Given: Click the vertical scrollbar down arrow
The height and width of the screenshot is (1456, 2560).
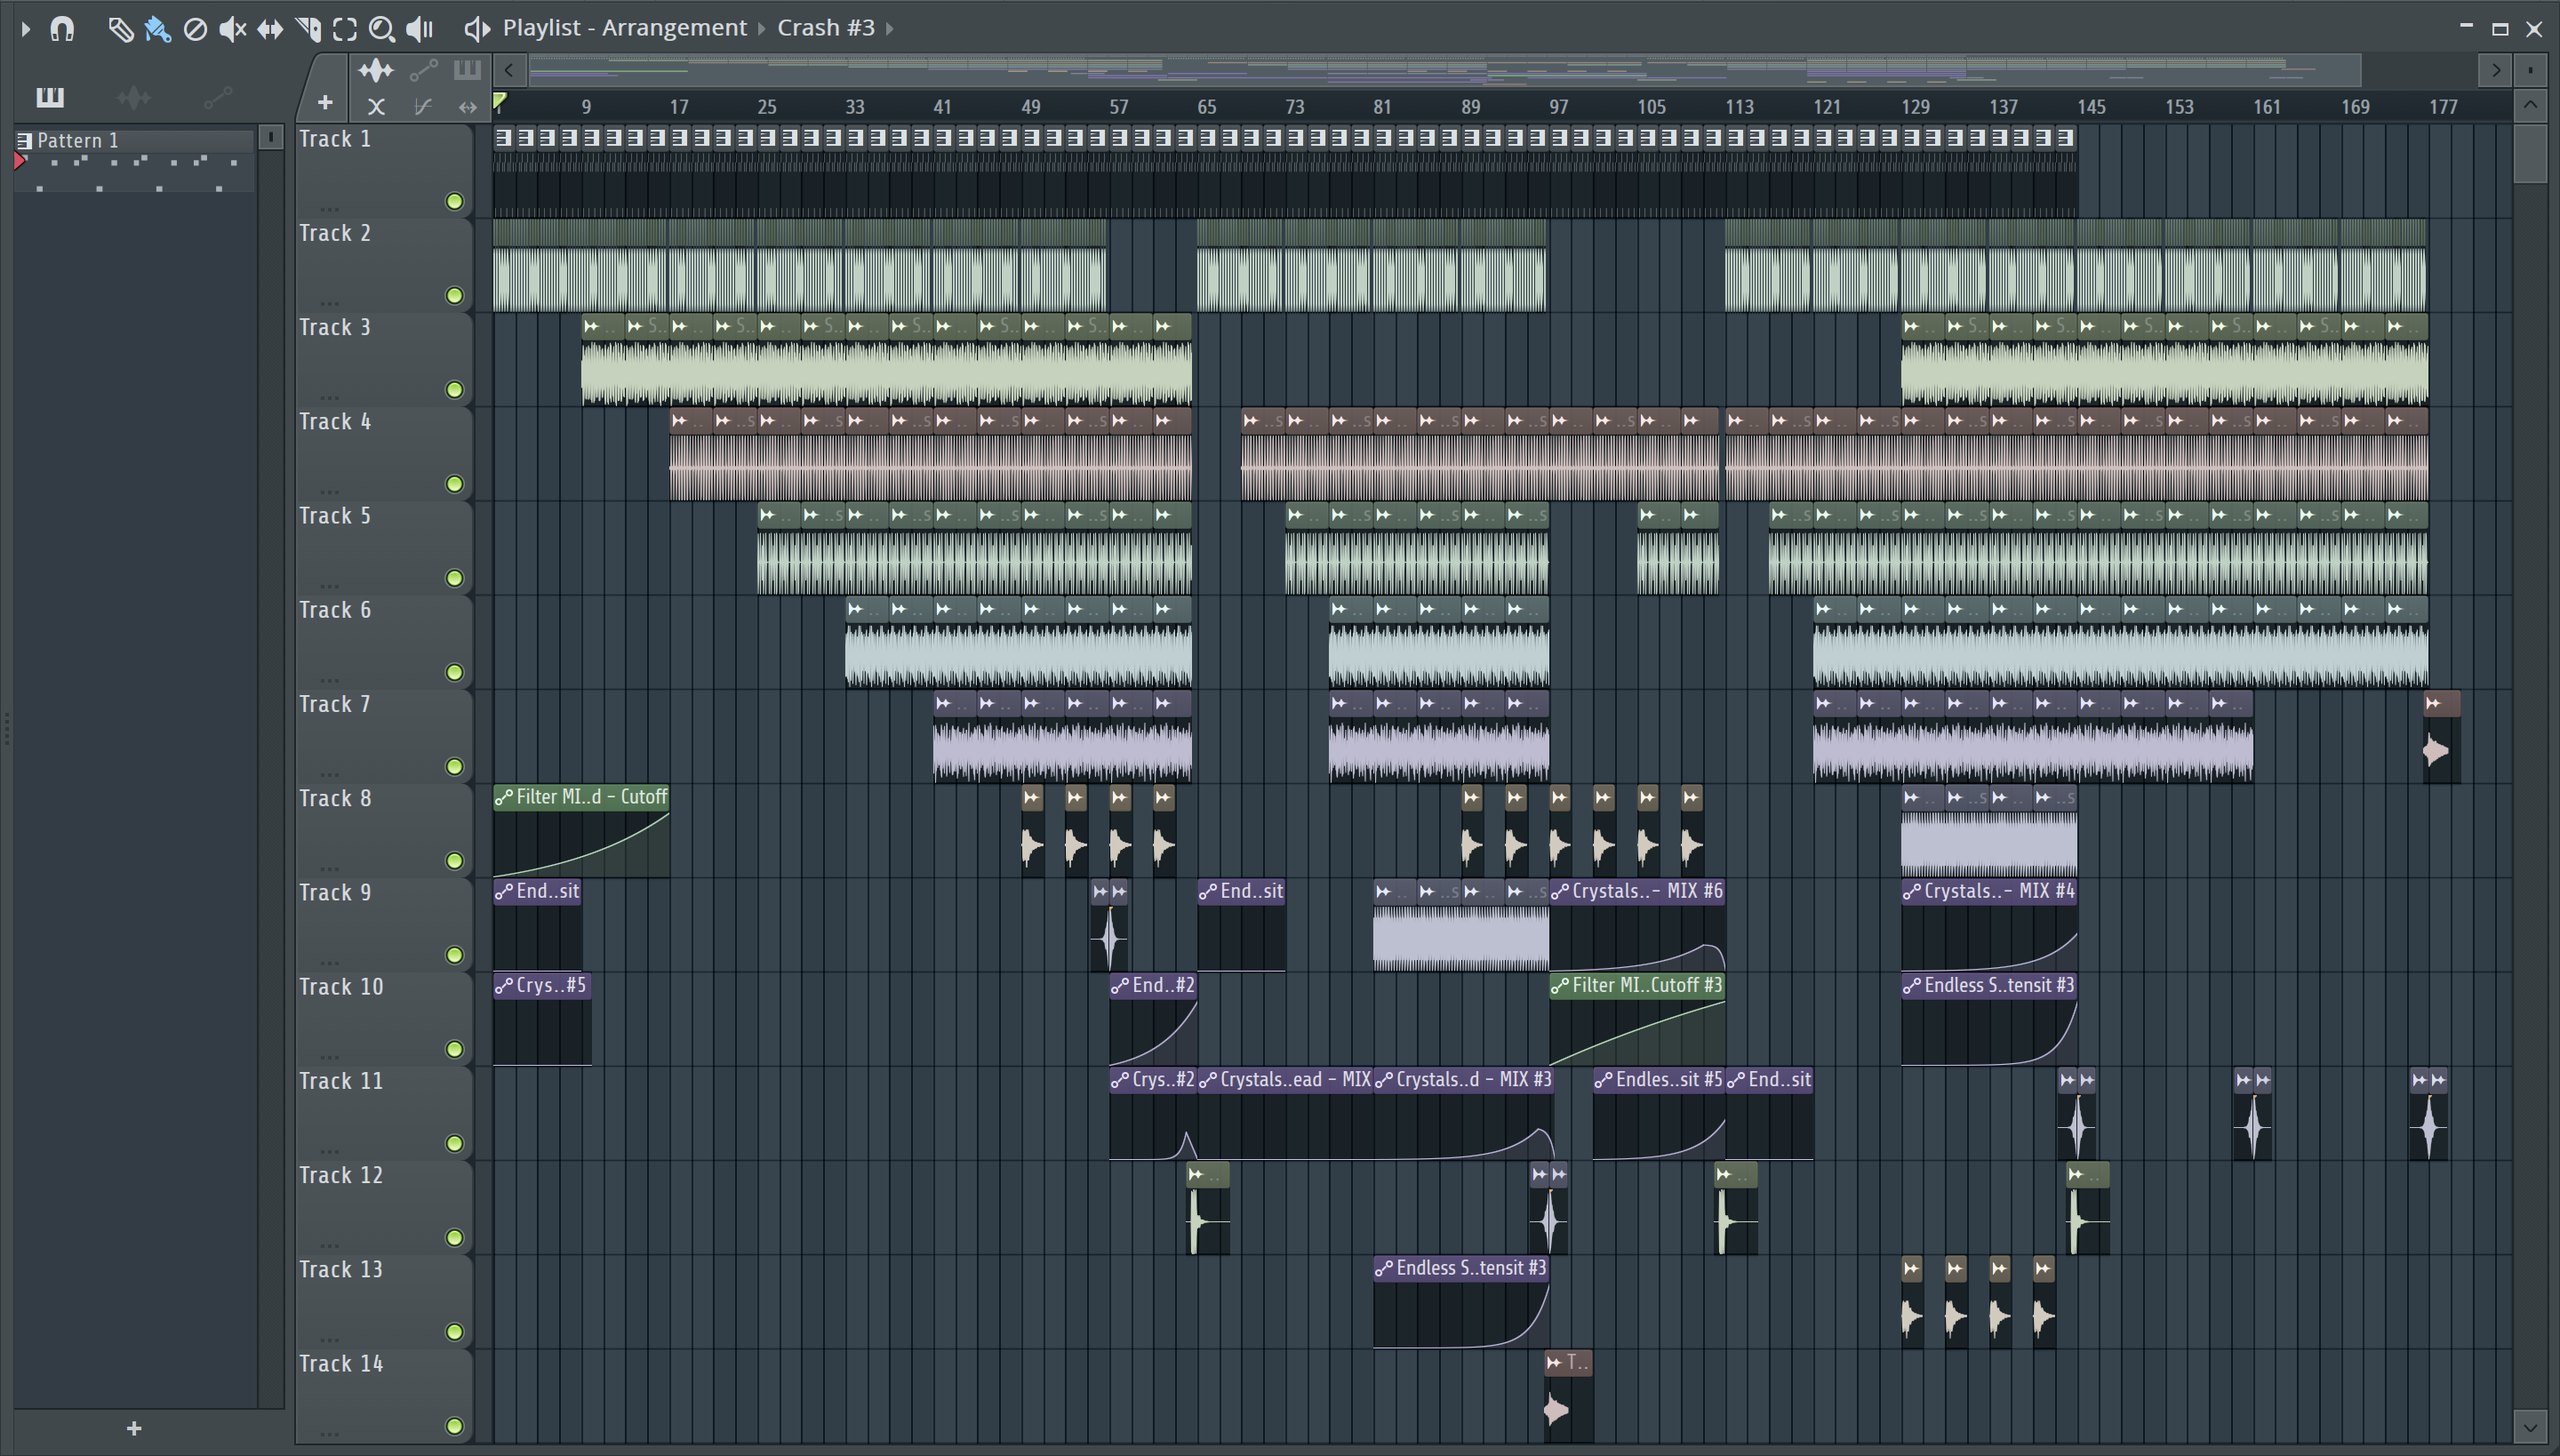Looking at the screenshot, I should [x=2530, y=1427].
